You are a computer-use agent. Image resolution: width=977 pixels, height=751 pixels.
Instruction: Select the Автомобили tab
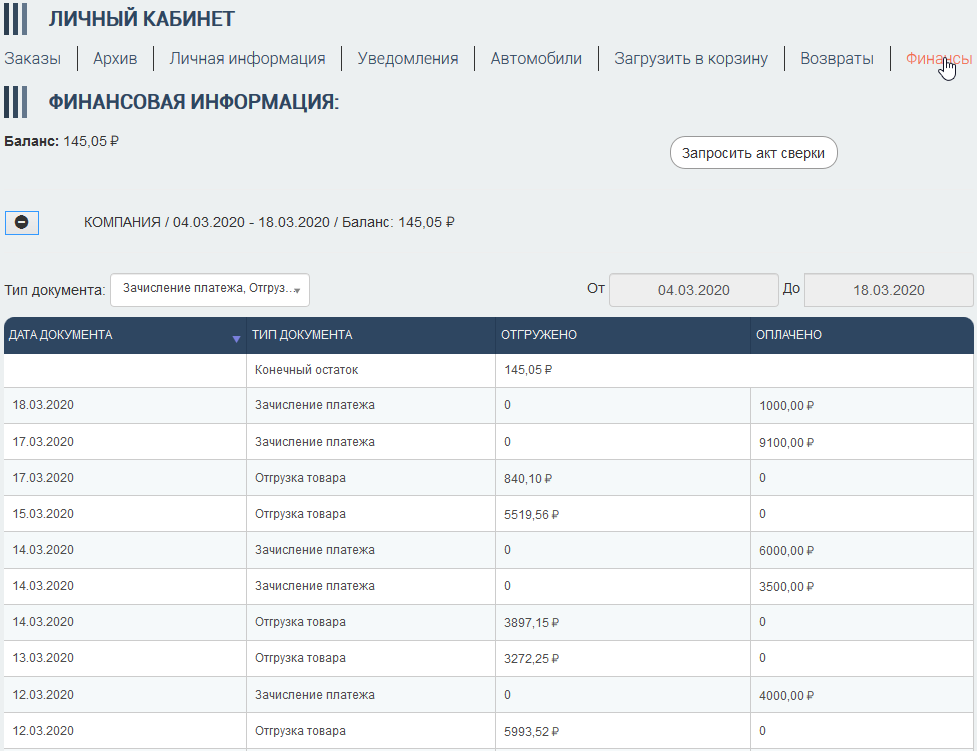tap(536, 59)
